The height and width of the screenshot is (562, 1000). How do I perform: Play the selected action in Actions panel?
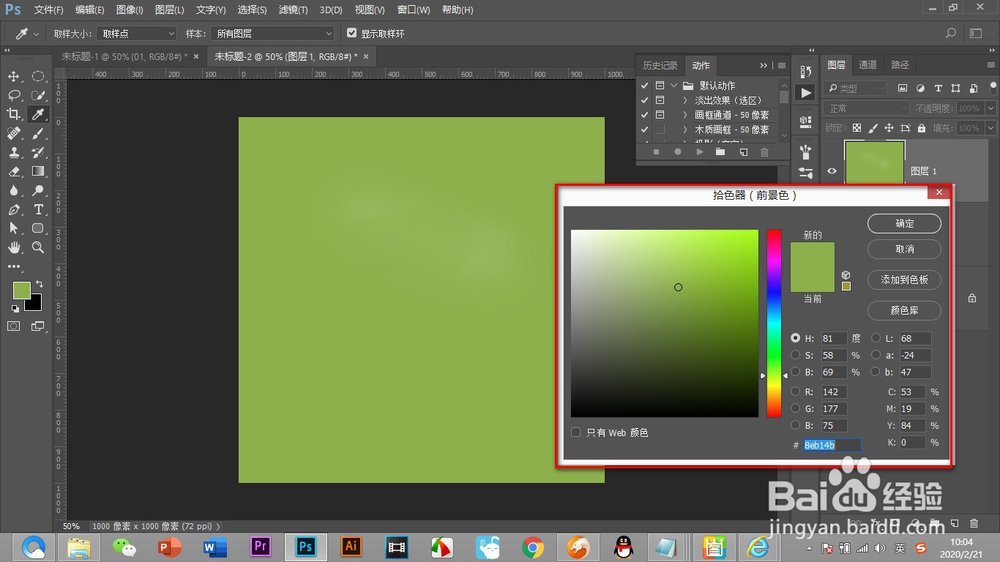[700, 152]
